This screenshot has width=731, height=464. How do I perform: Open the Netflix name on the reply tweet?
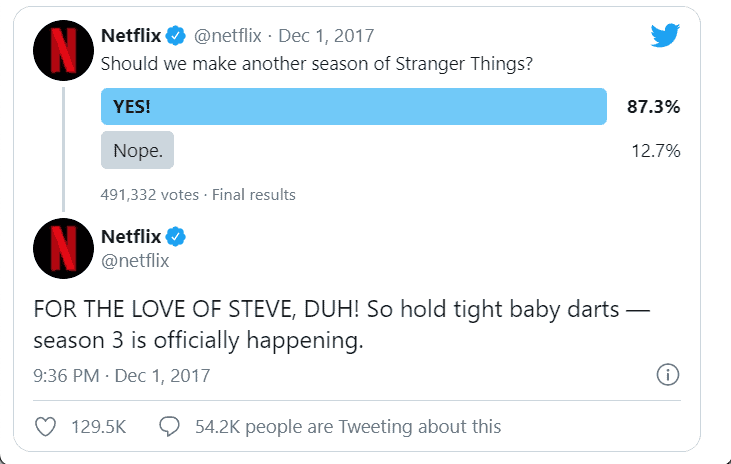pyautogui.click(x=131, y=237)
